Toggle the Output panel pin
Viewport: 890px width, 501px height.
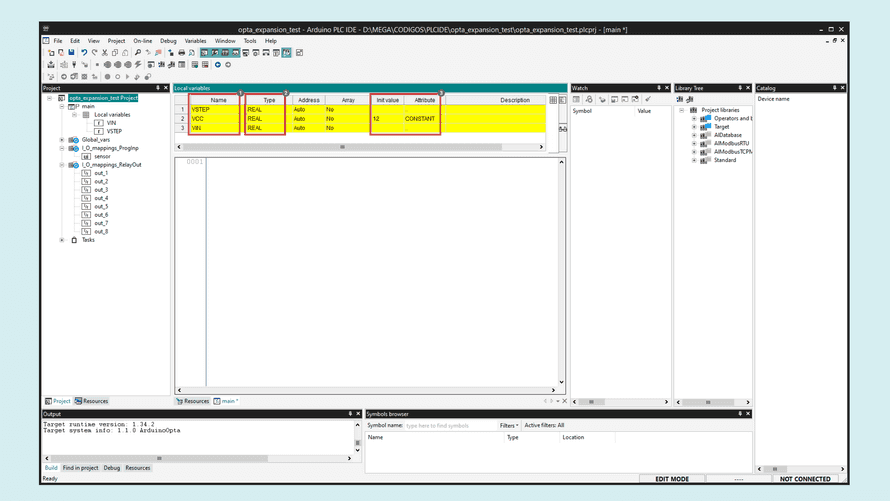[350, 414]
